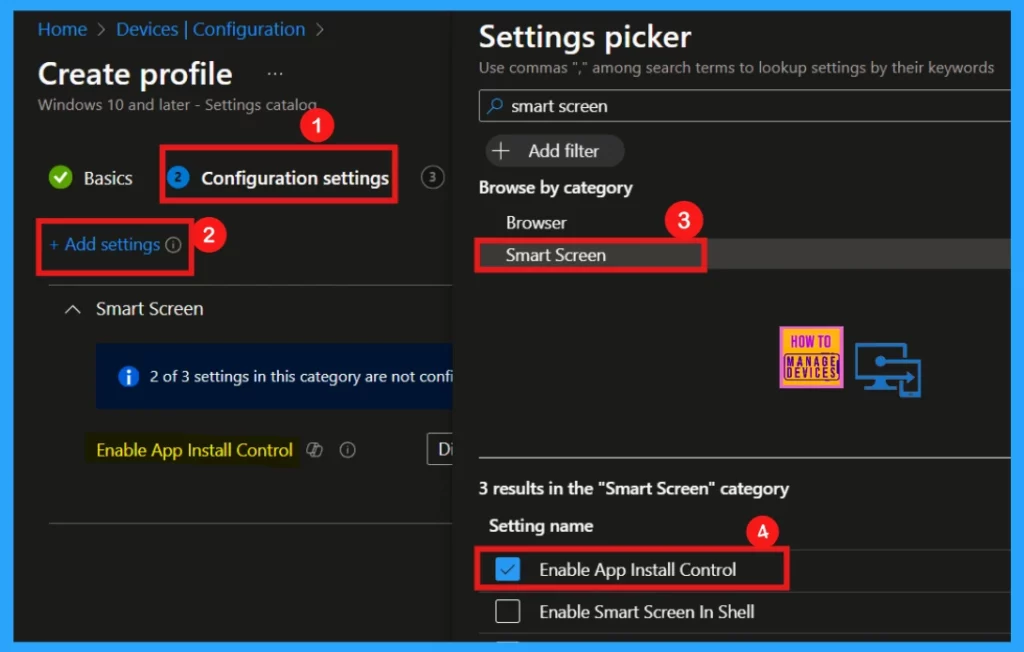
Task: Show info for Enable App Install Control
Action: 347,449
